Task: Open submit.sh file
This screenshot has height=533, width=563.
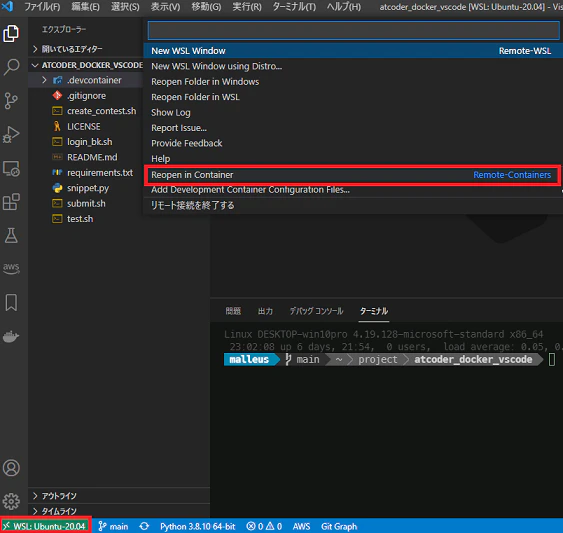Action: coord(86,204)
